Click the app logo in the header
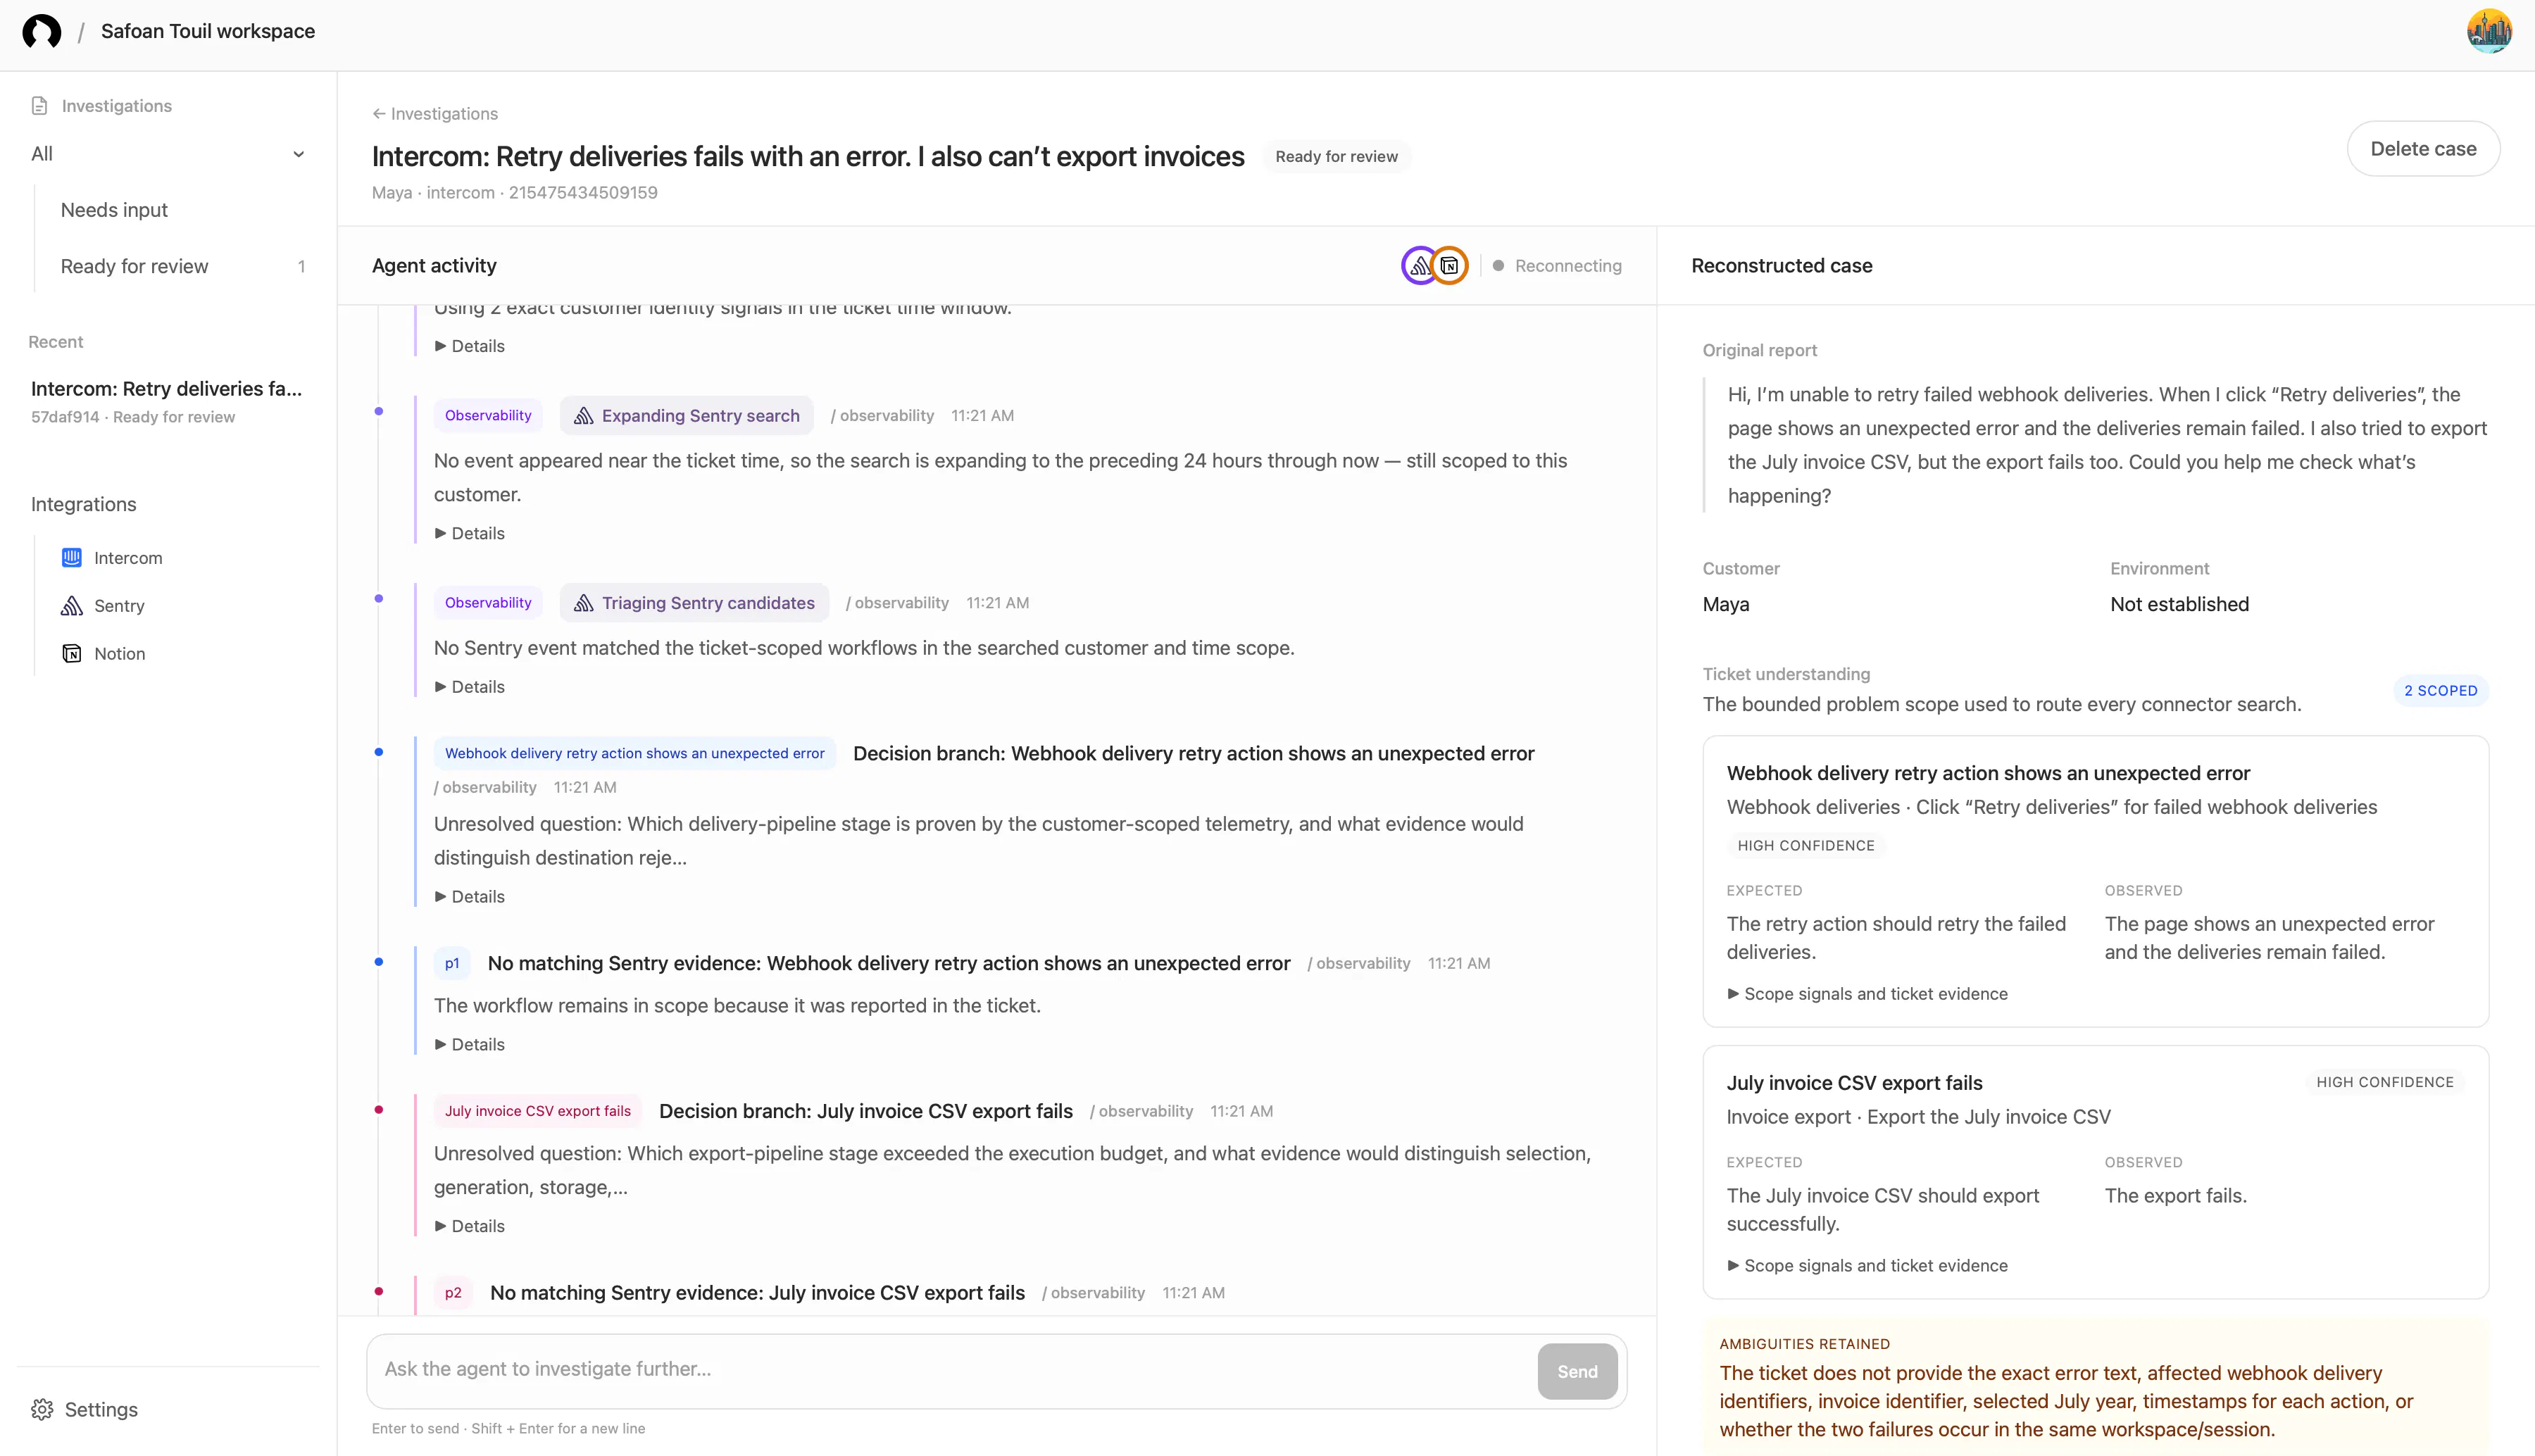The image size is (2535, 1456). pyautogui.click(x=41, y=31)
